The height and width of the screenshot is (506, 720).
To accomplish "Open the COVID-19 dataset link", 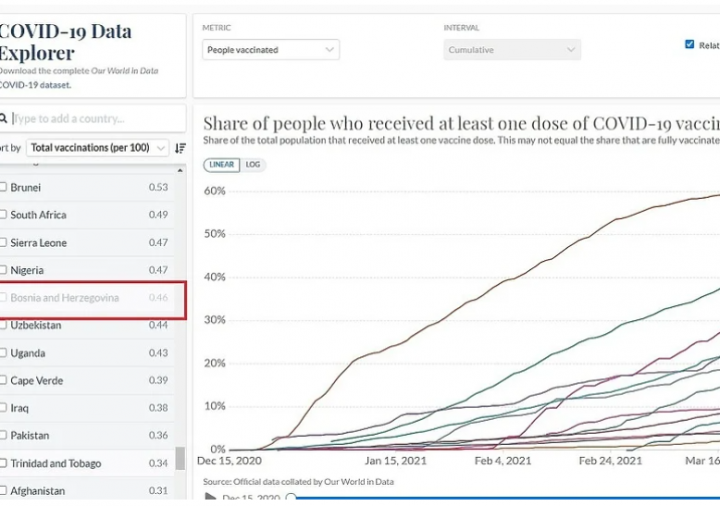I will (35, 85).
